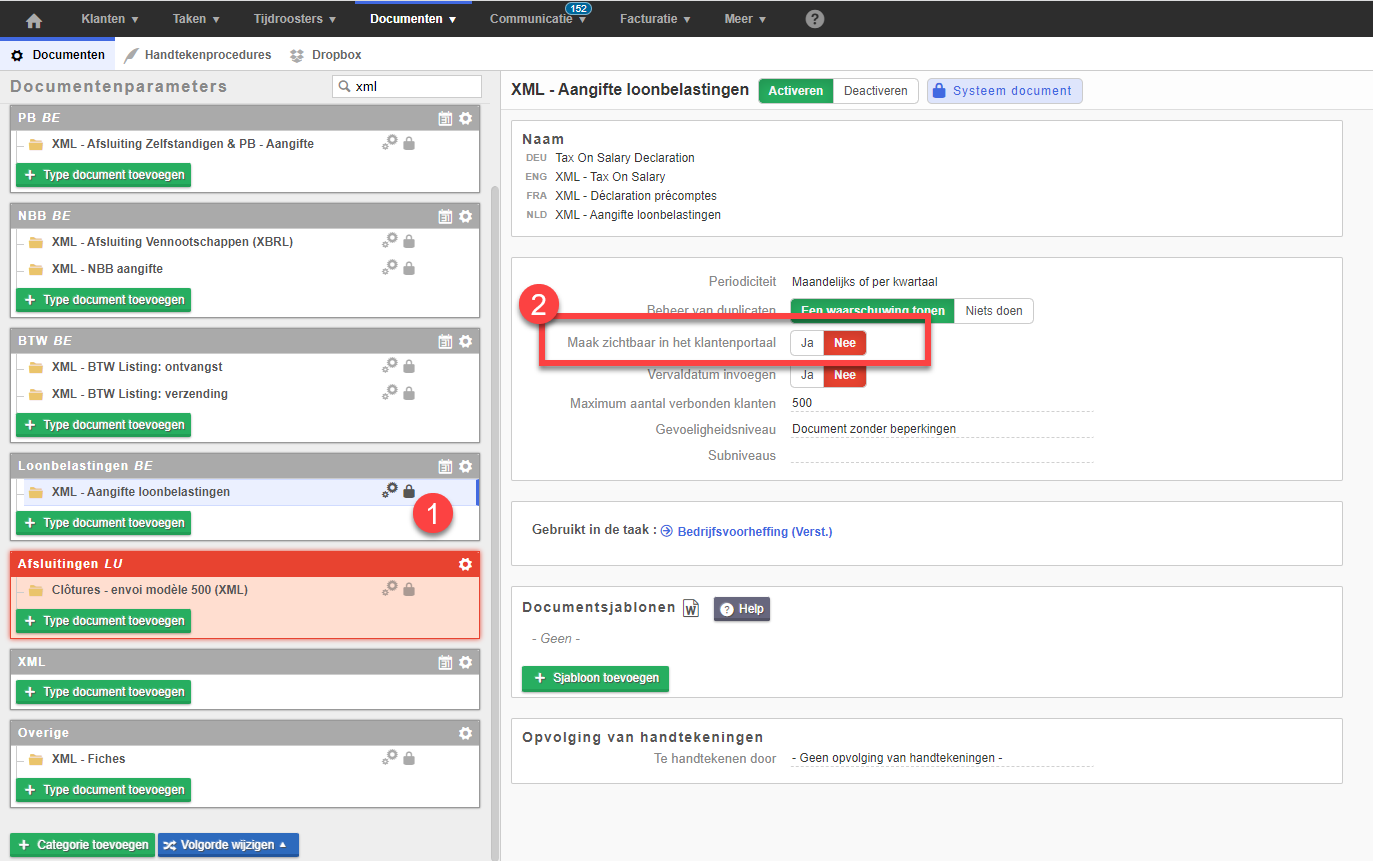Go to the home icon
Screen dimensions: 1373x861
point(34,20)
